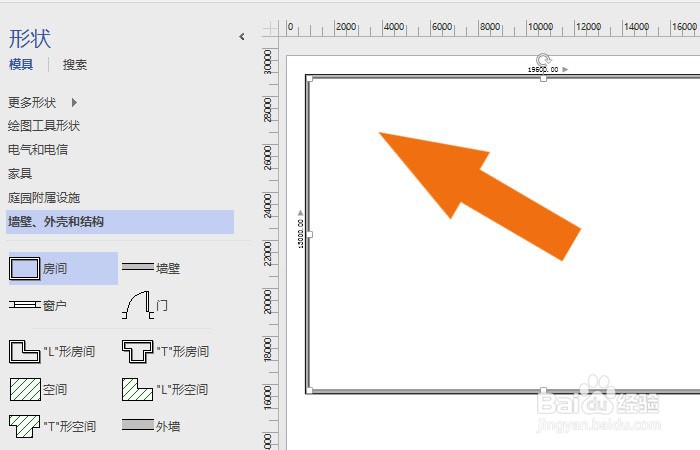Click the room's bottom-middle selection handle
The image size is (700, 450).
click(543, 390)
